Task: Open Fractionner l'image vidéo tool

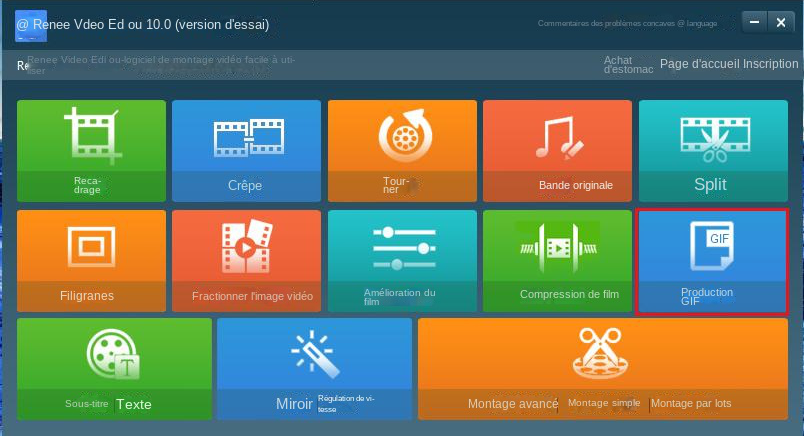Action: 246,259
